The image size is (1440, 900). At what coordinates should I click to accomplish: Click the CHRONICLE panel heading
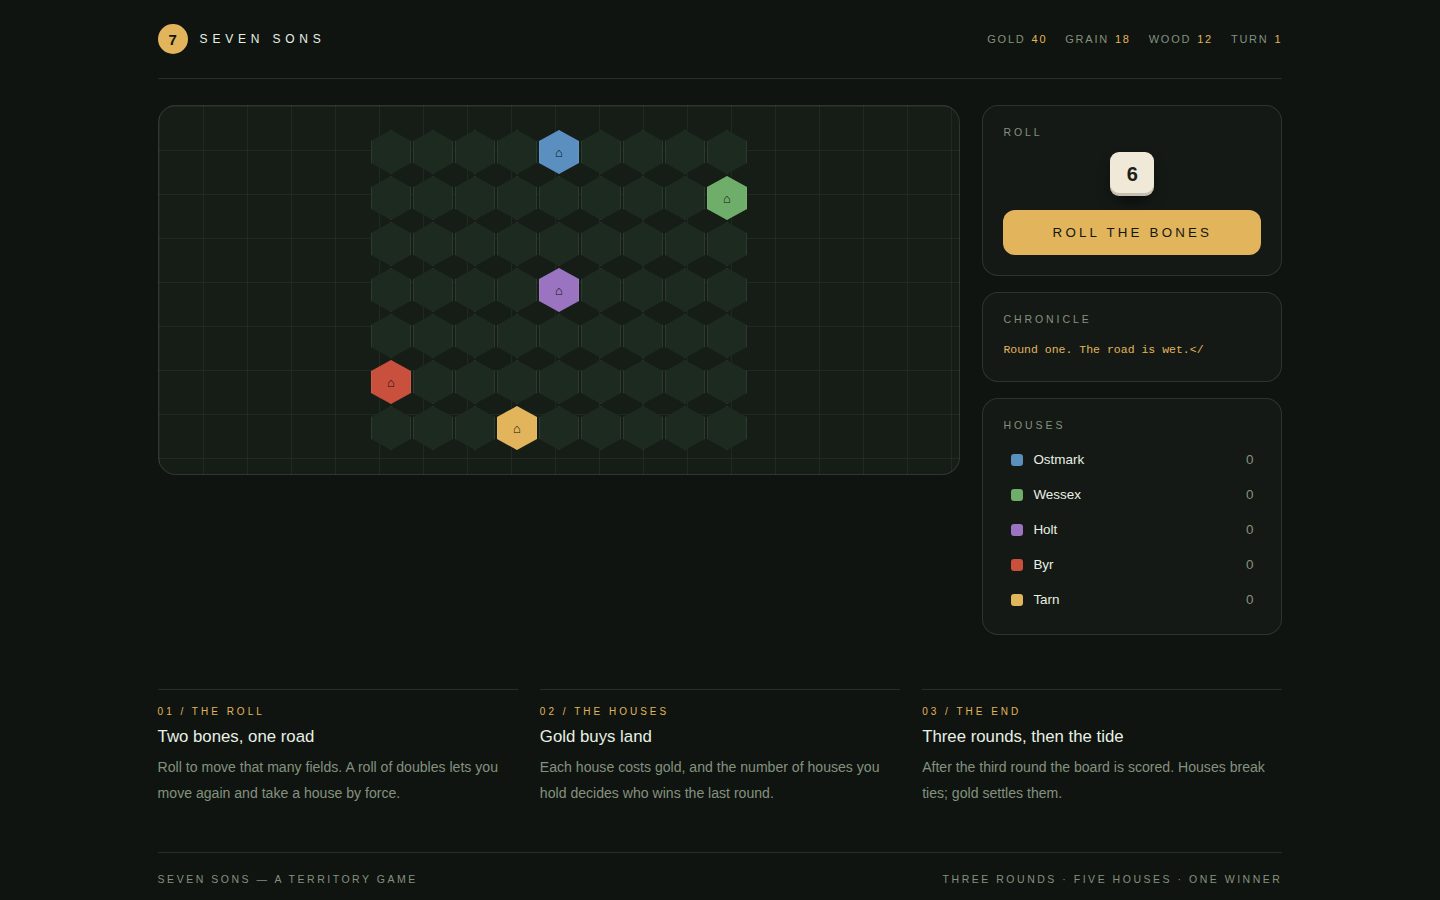point(1047,319)
